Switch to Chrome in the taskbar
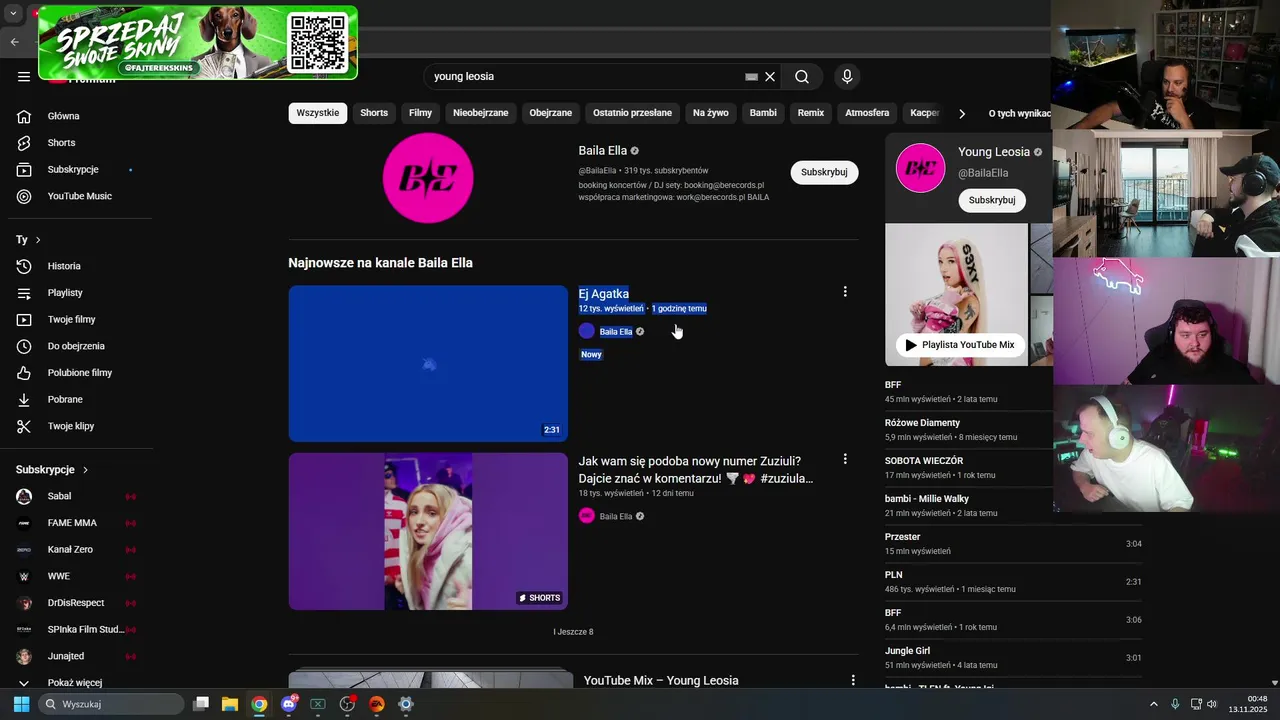The width and height of the screenshot is (1280, 720). click(259, 704)
